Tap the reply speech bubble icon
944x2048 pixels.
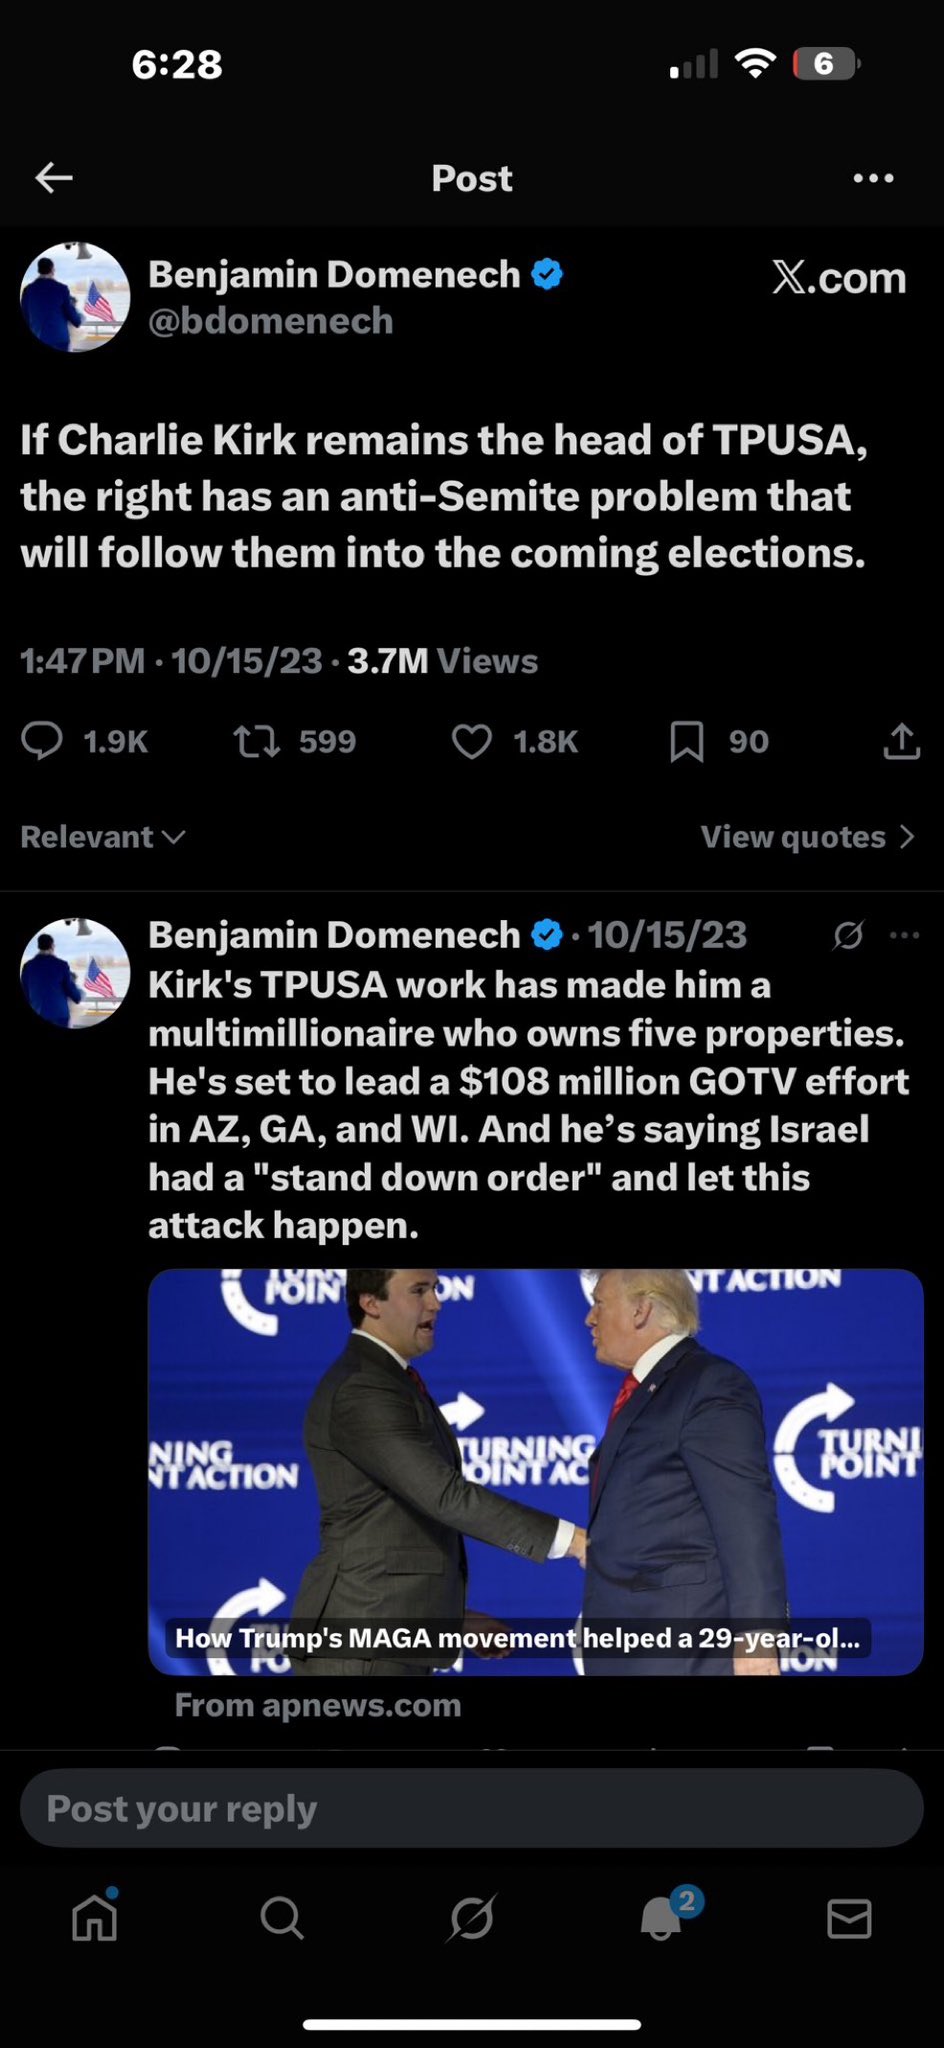pyautogui.click(x=42, y=741)
